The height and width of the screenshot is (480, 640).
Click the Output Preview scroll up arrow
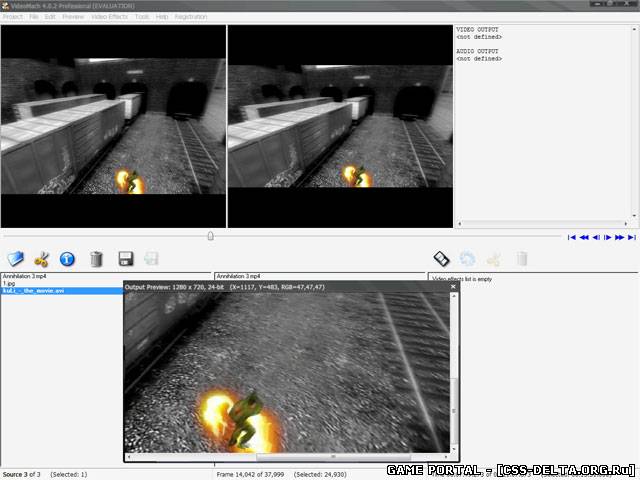[453, 296]
